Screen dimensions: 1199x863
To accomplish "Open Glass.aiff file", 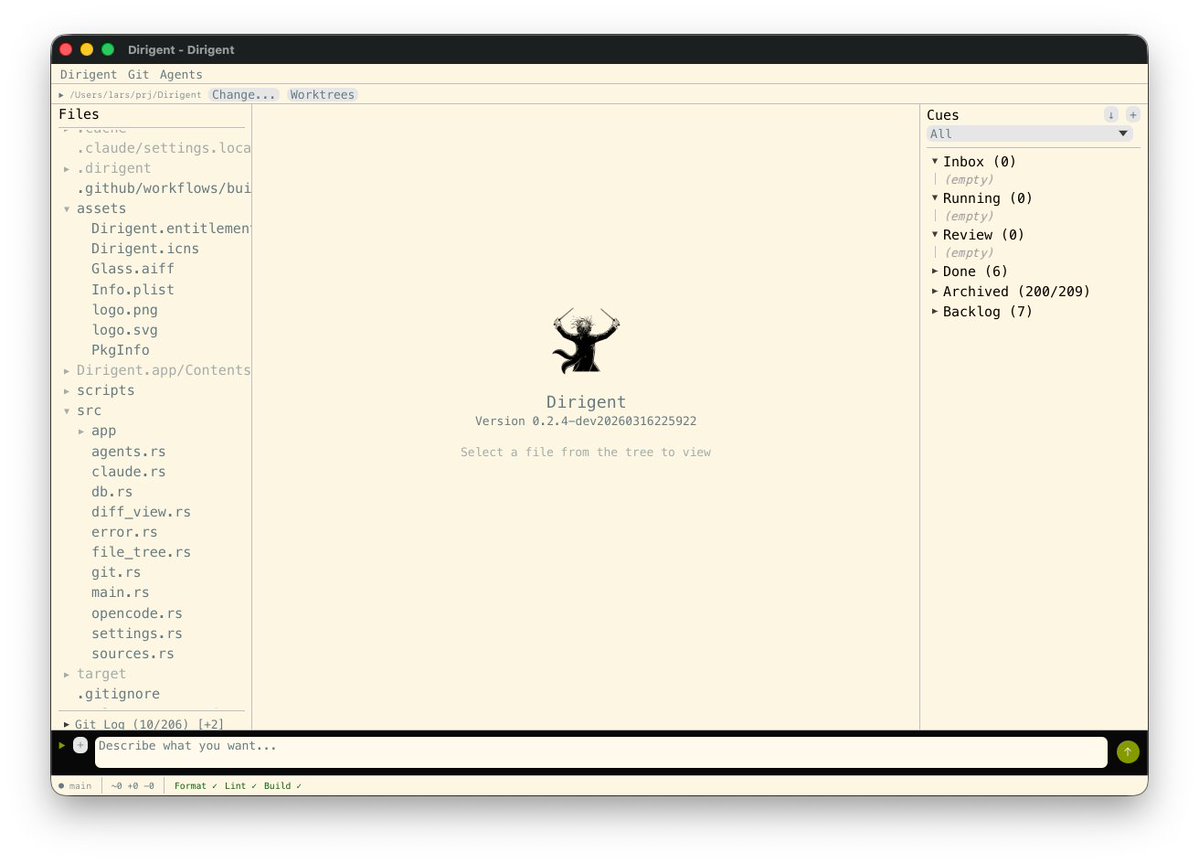I will point(133,268).
